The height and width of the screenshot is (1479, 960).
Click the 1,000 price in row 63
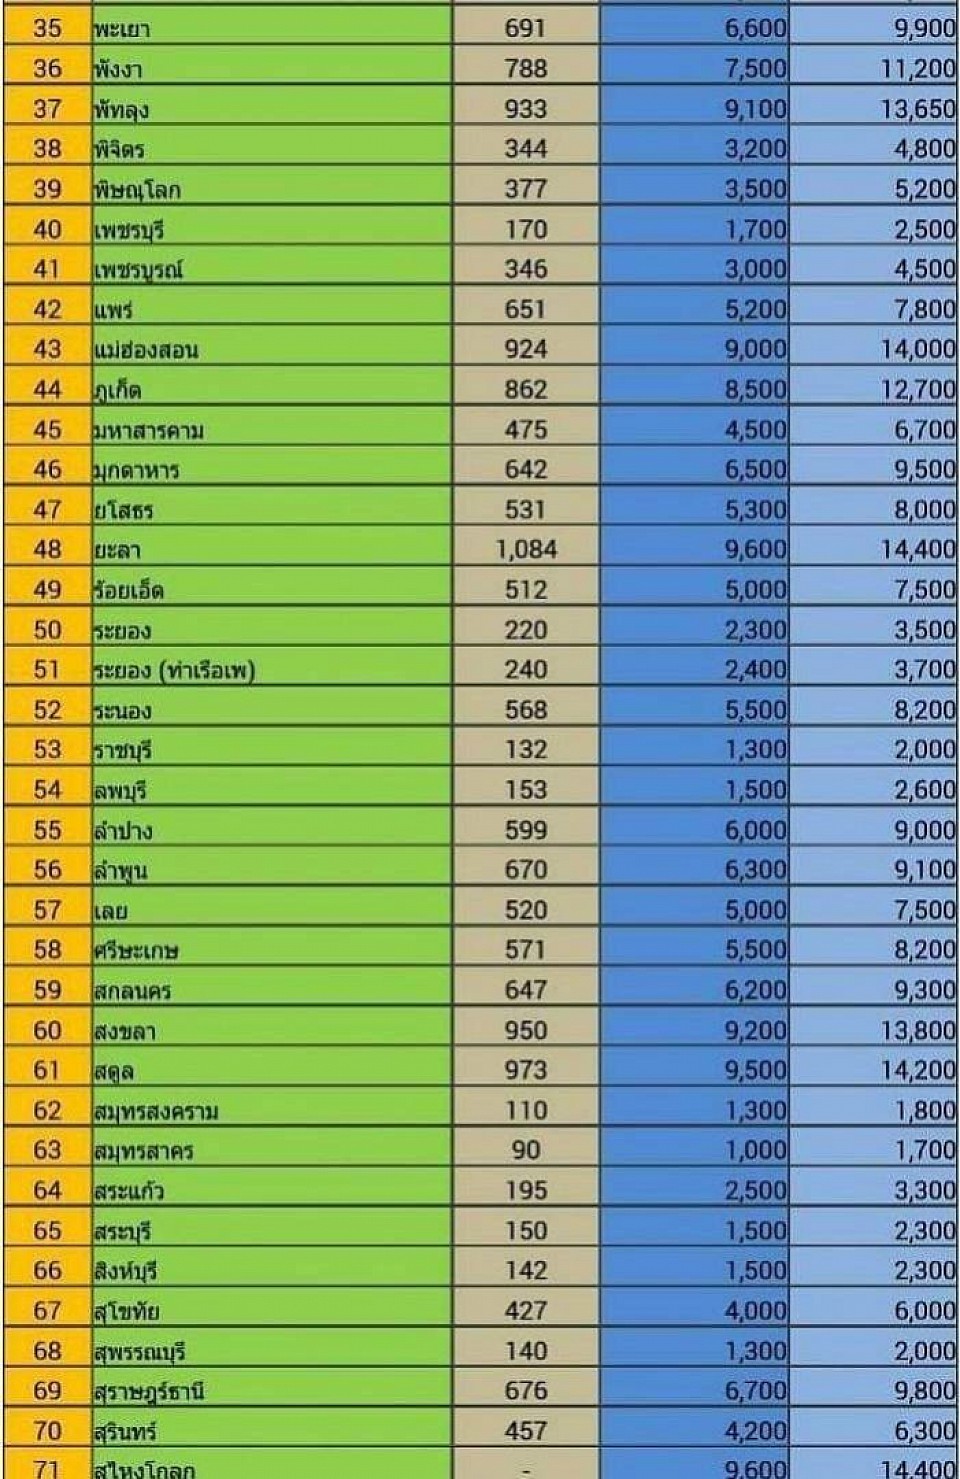click(694, 1150)
